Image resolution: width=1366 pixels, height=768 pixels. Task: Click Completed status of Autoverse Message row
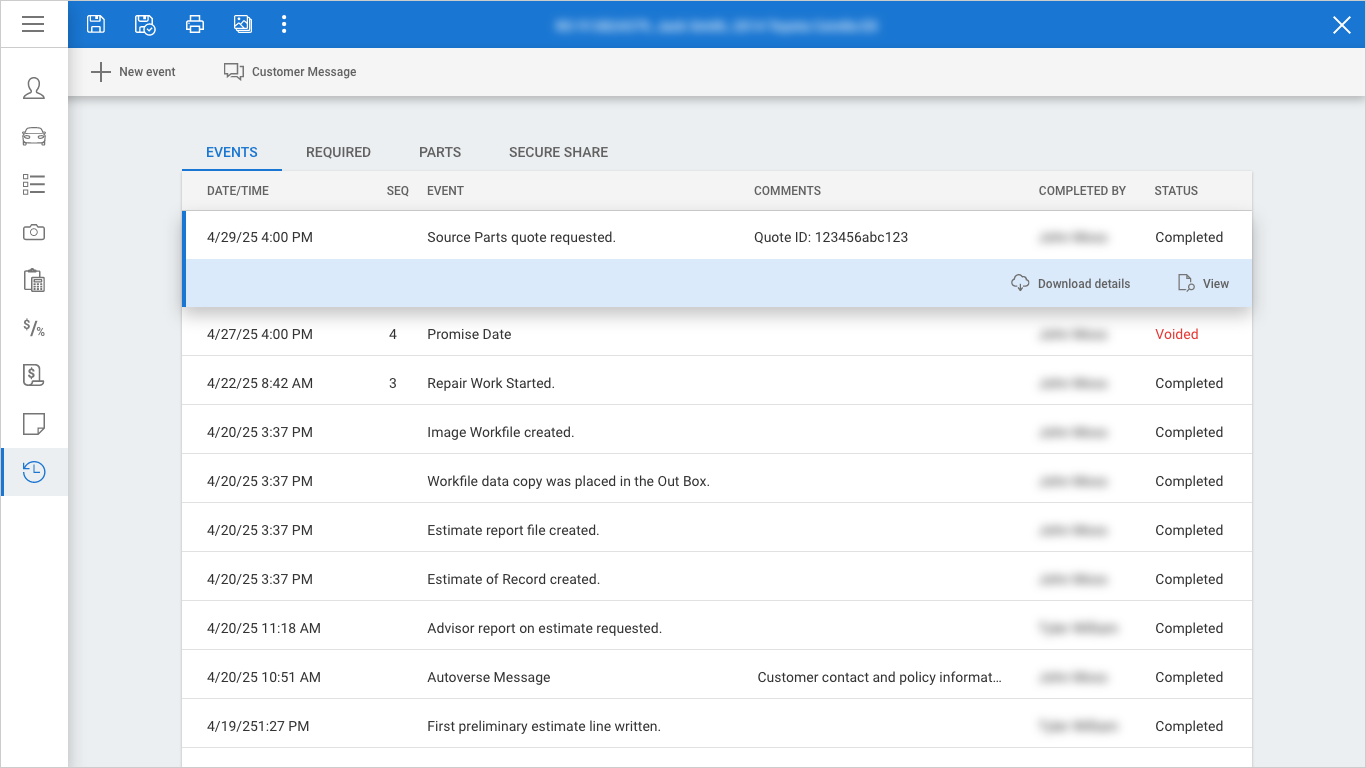(1189, 677)
